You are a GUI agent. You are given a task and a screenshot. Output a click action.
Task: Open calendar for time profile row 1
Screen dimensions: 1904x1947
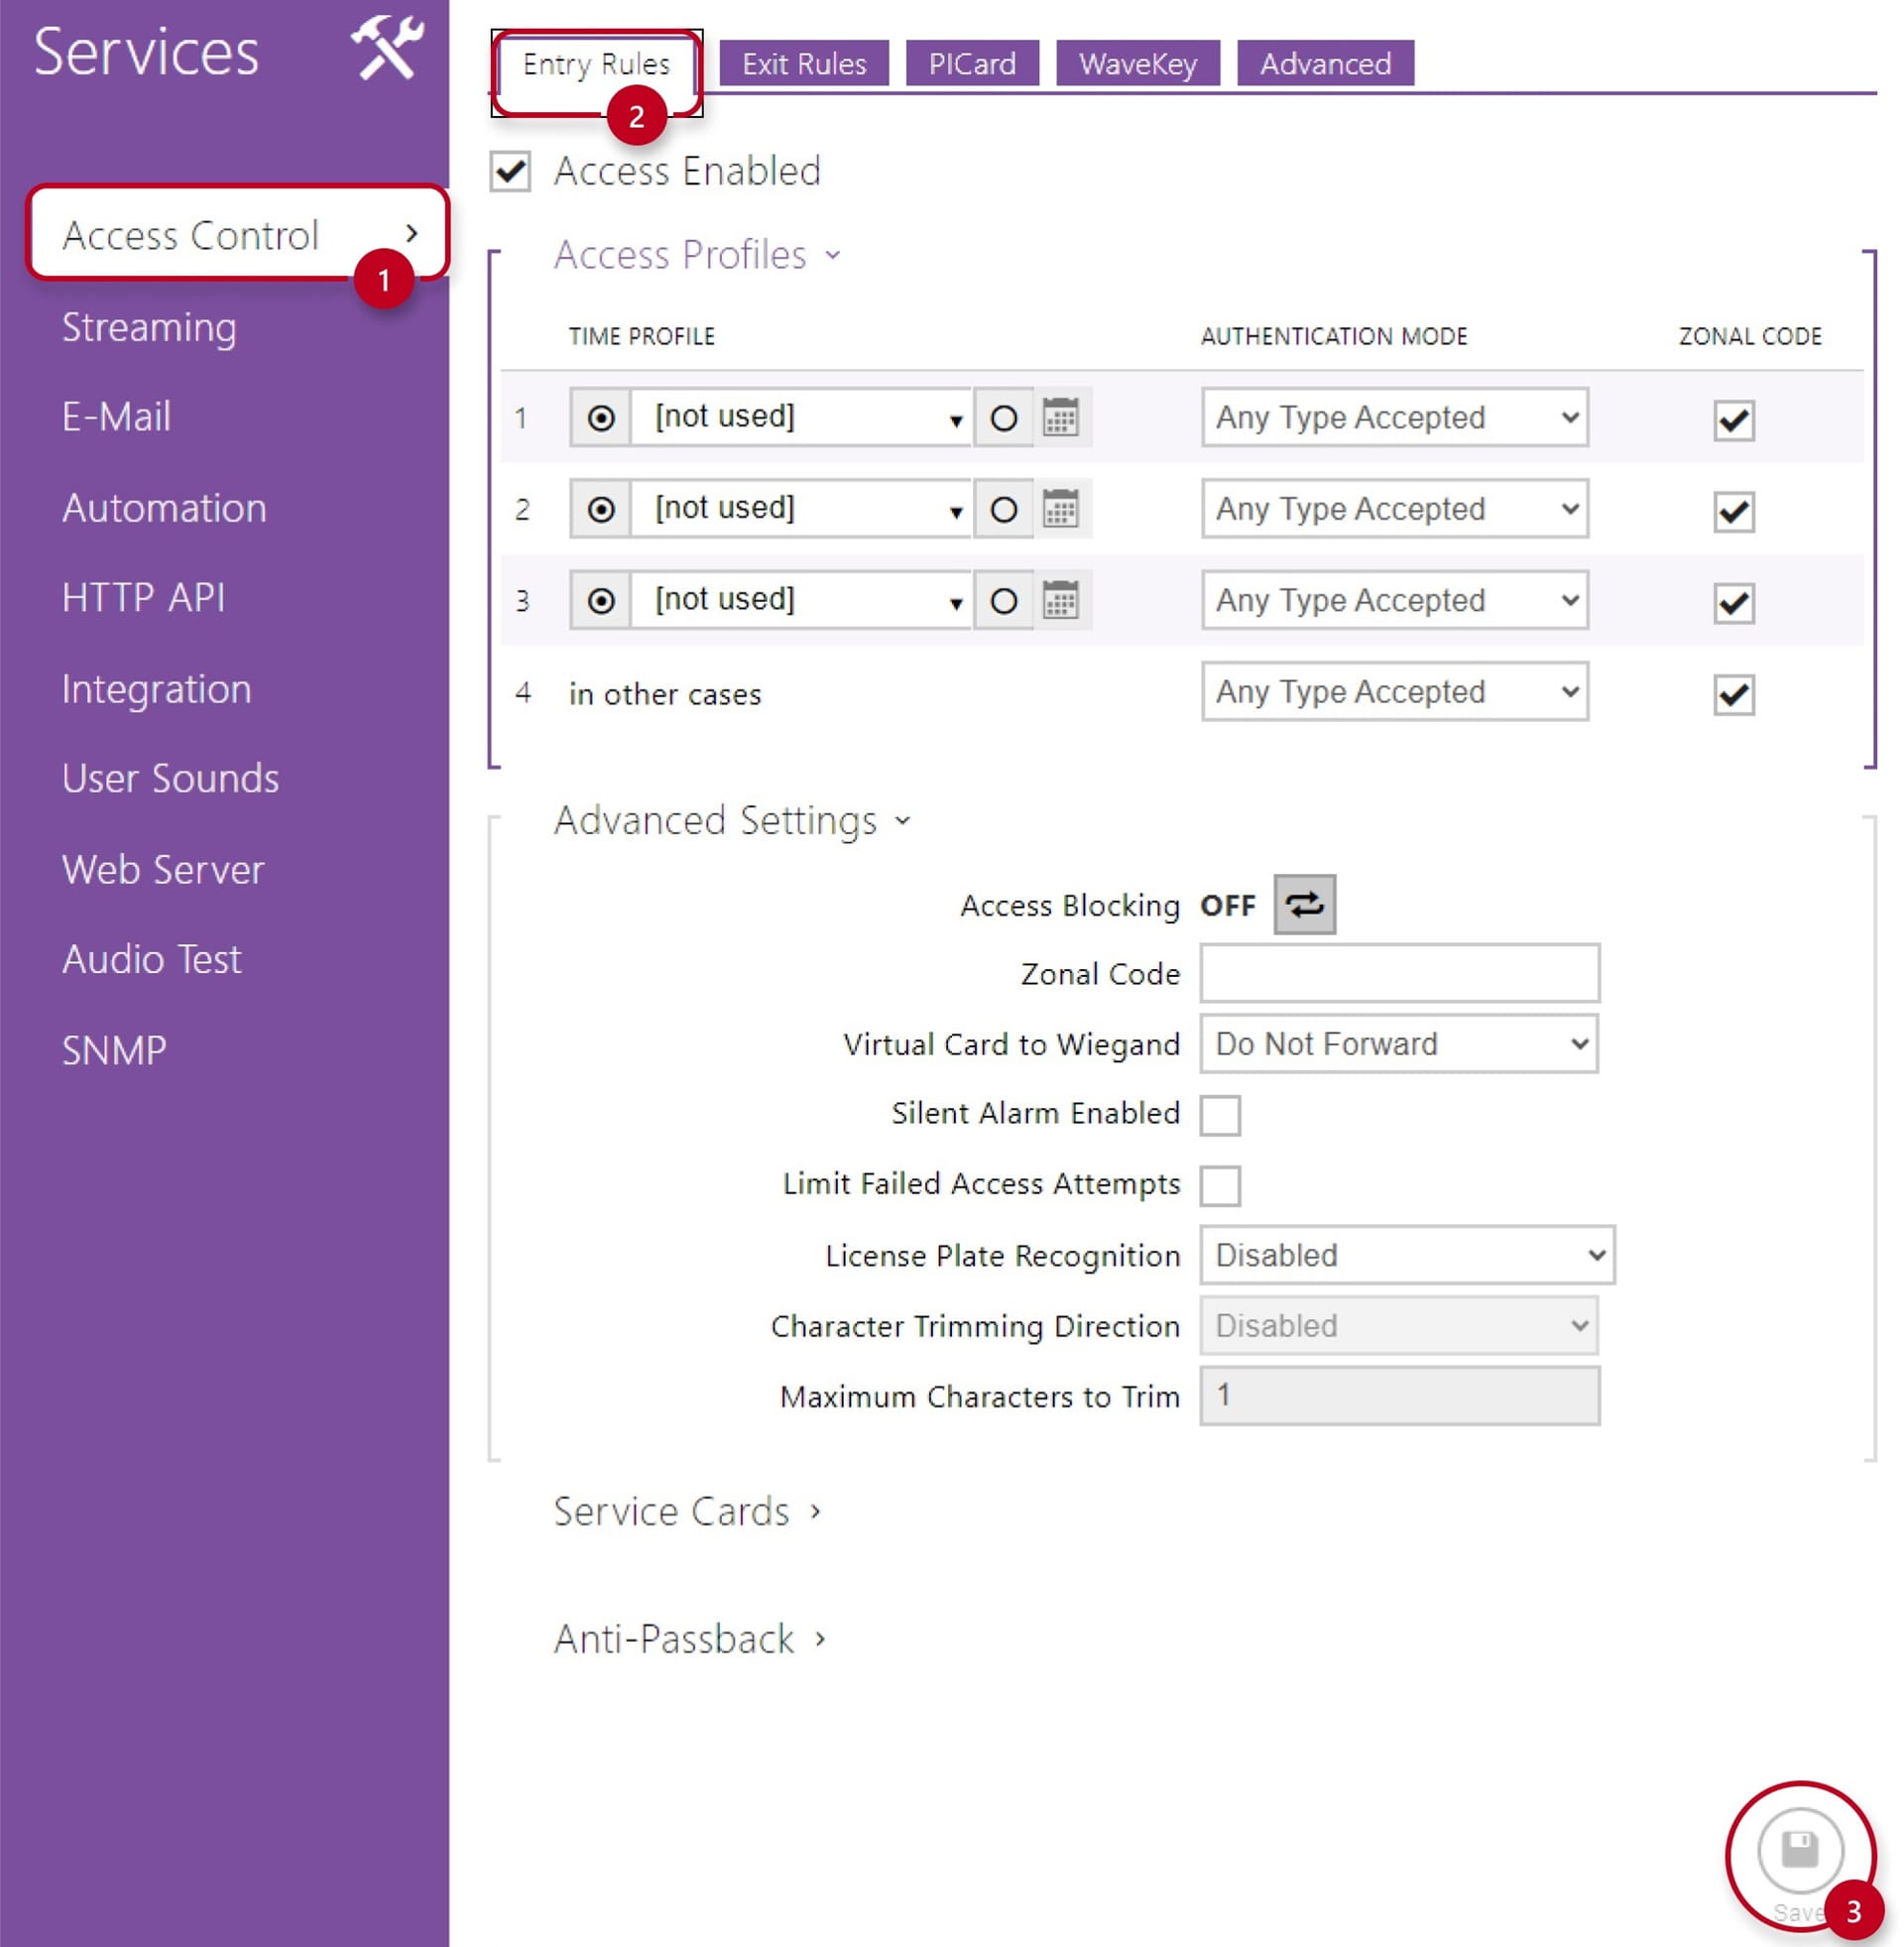pyautogui.click(x=1061, y=417)
